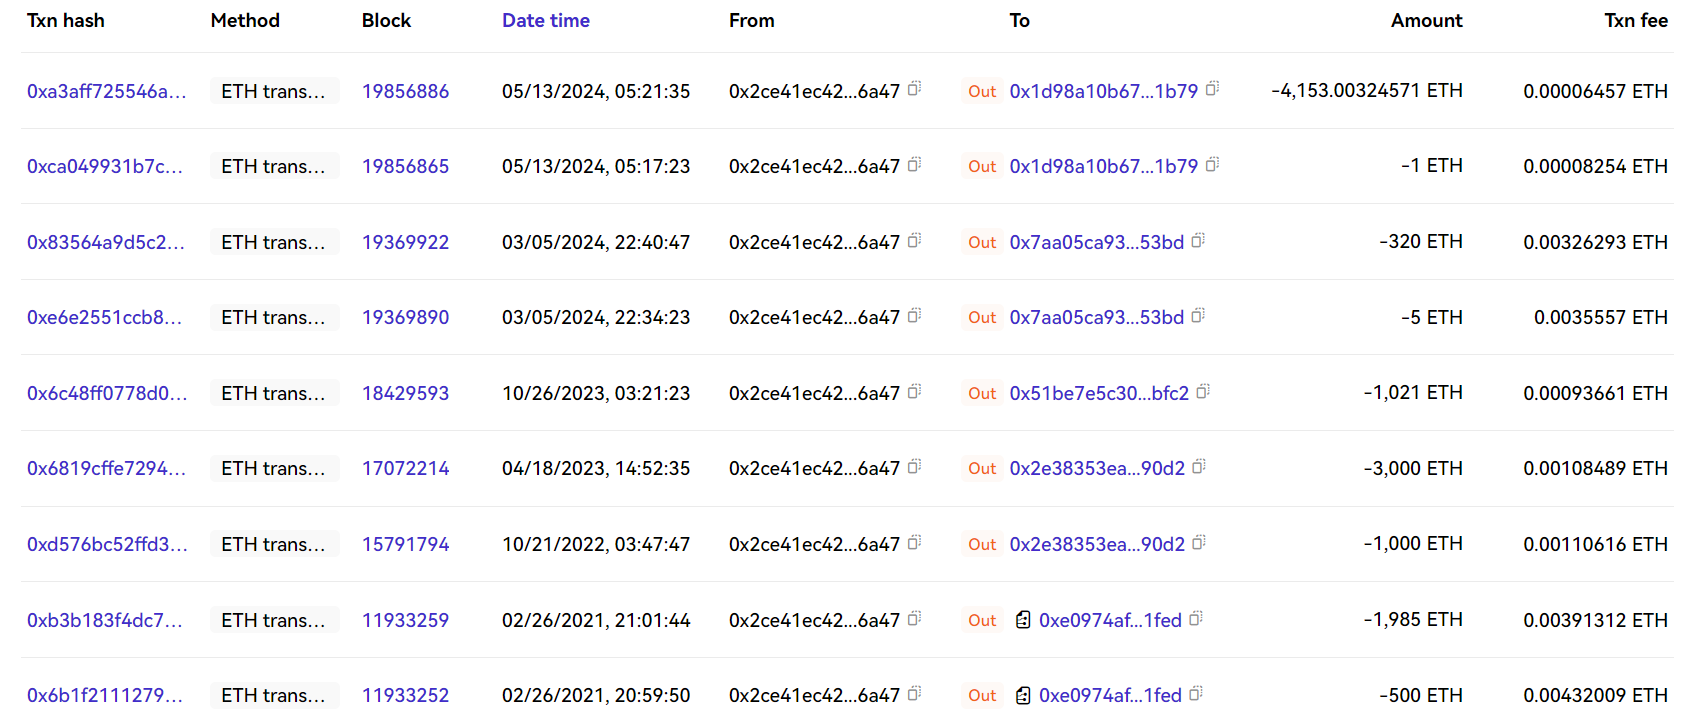Screen dimensions: 1700x718
Task: Open transaction hash 0x6b1f2111279...
Action: (x=104, y=695)
